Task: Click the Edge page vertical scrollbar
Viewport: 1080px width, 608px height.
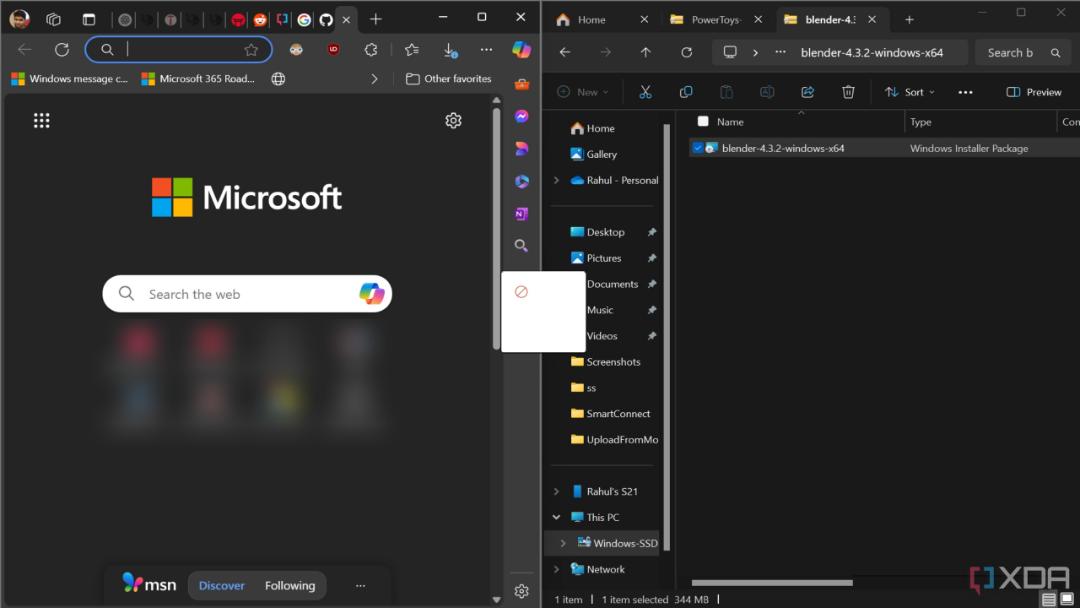Action: (x=496, y=227)
